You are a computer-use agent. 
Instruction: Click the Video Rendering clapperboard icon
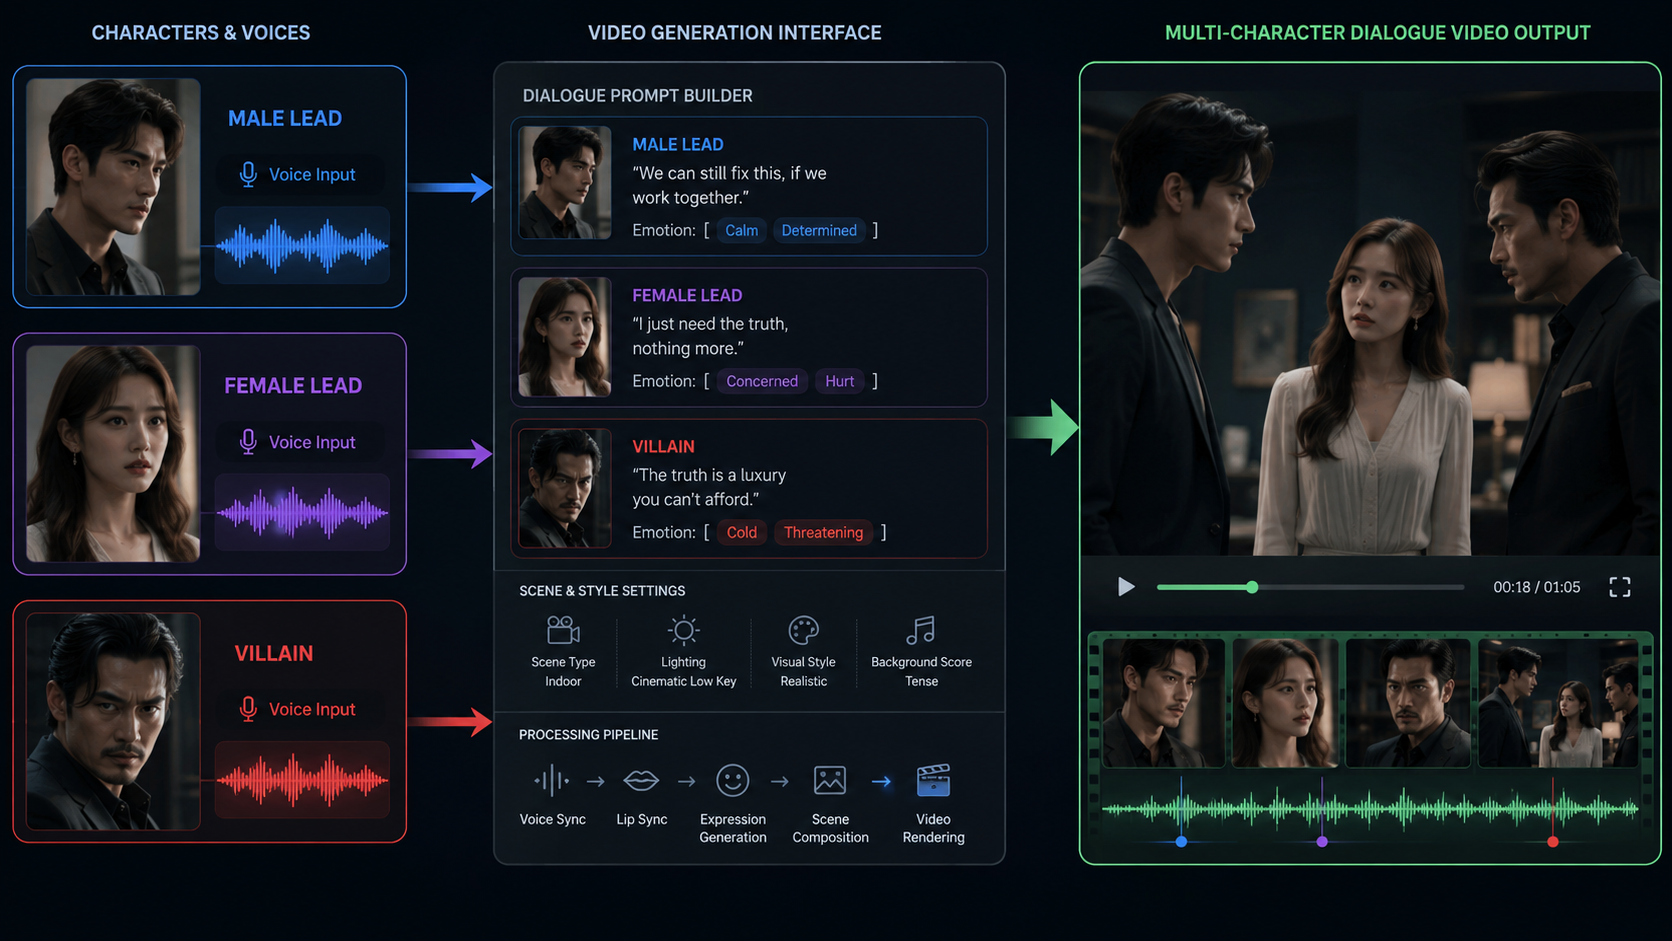tap(934, 780)
